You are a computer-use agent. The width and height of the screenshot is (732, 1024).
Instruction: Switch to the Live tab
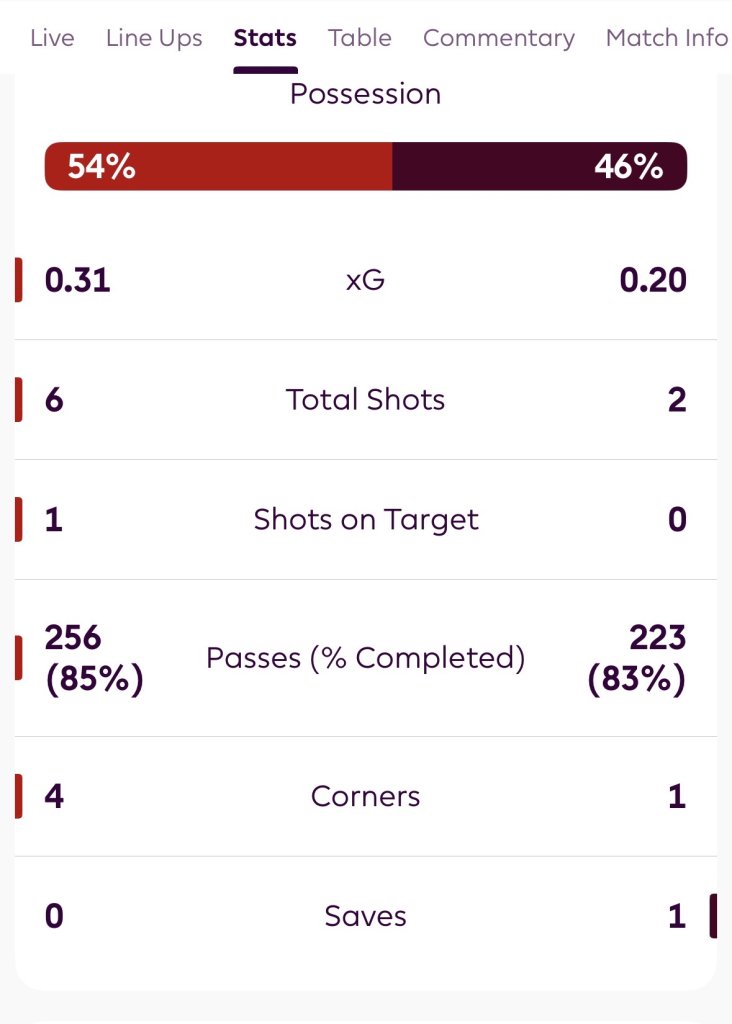click(52, 39)
